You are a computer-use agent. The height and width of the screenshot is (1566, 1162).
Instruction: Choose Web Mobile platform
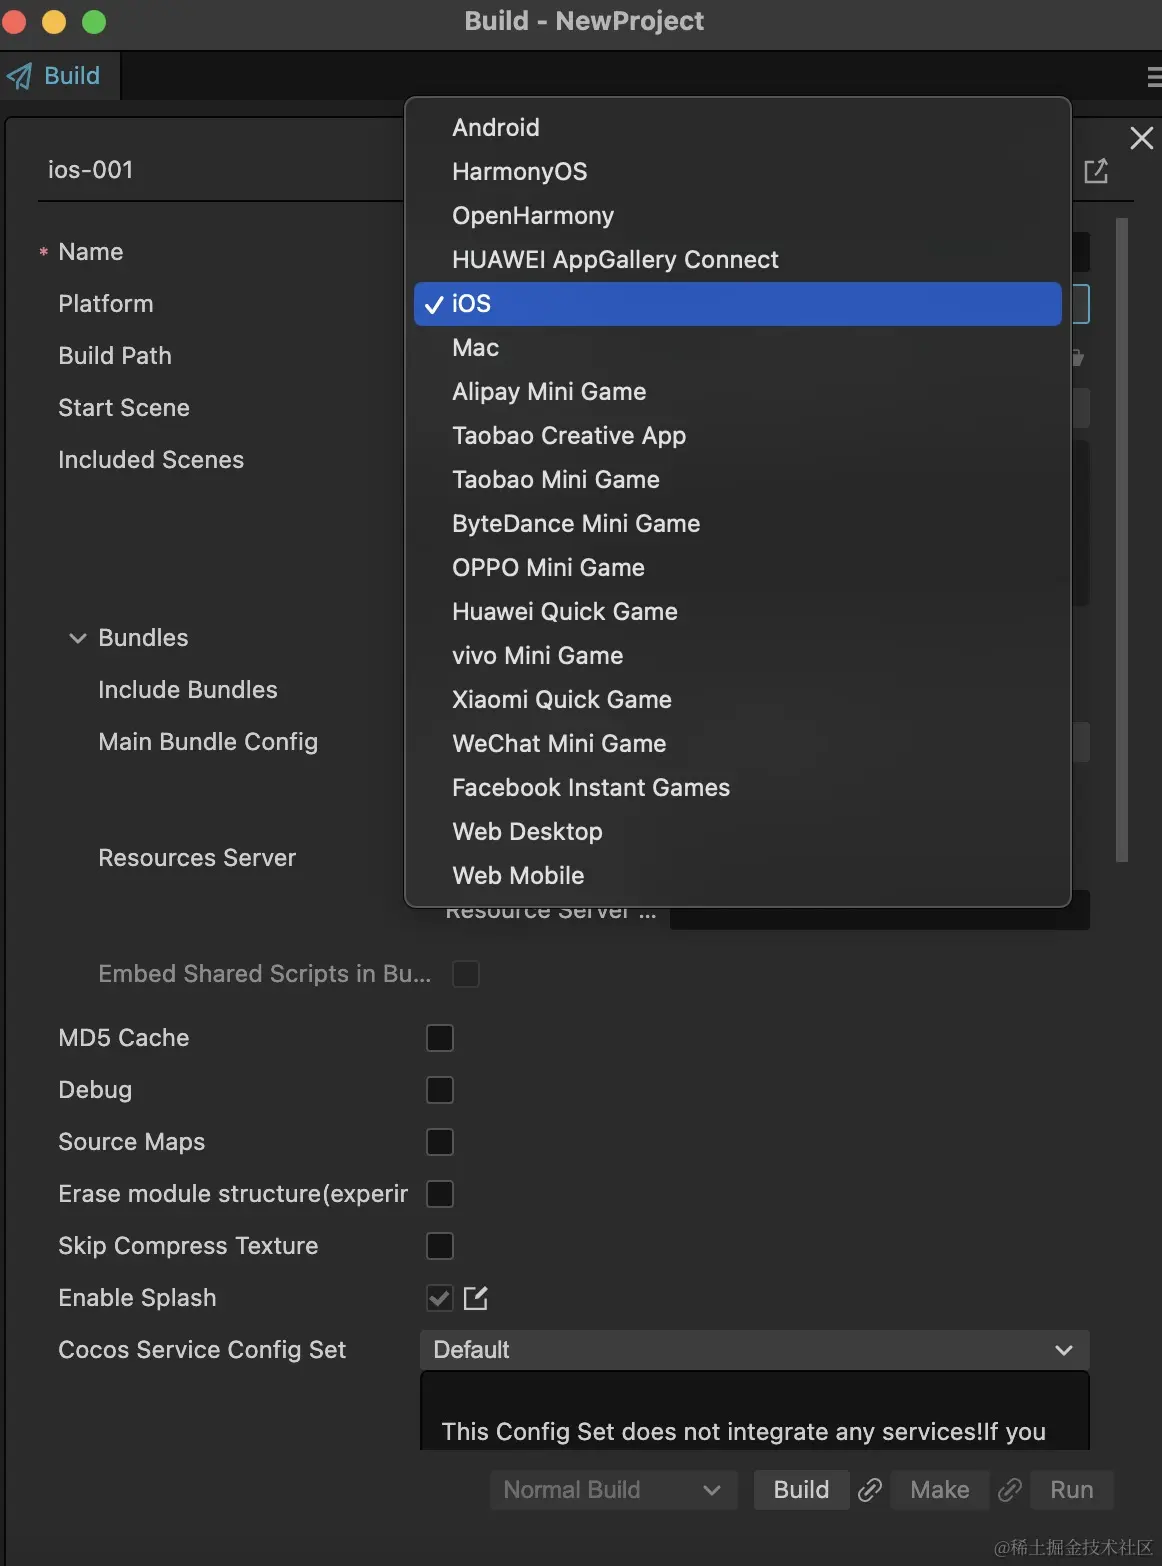click(x=737, y=876)
